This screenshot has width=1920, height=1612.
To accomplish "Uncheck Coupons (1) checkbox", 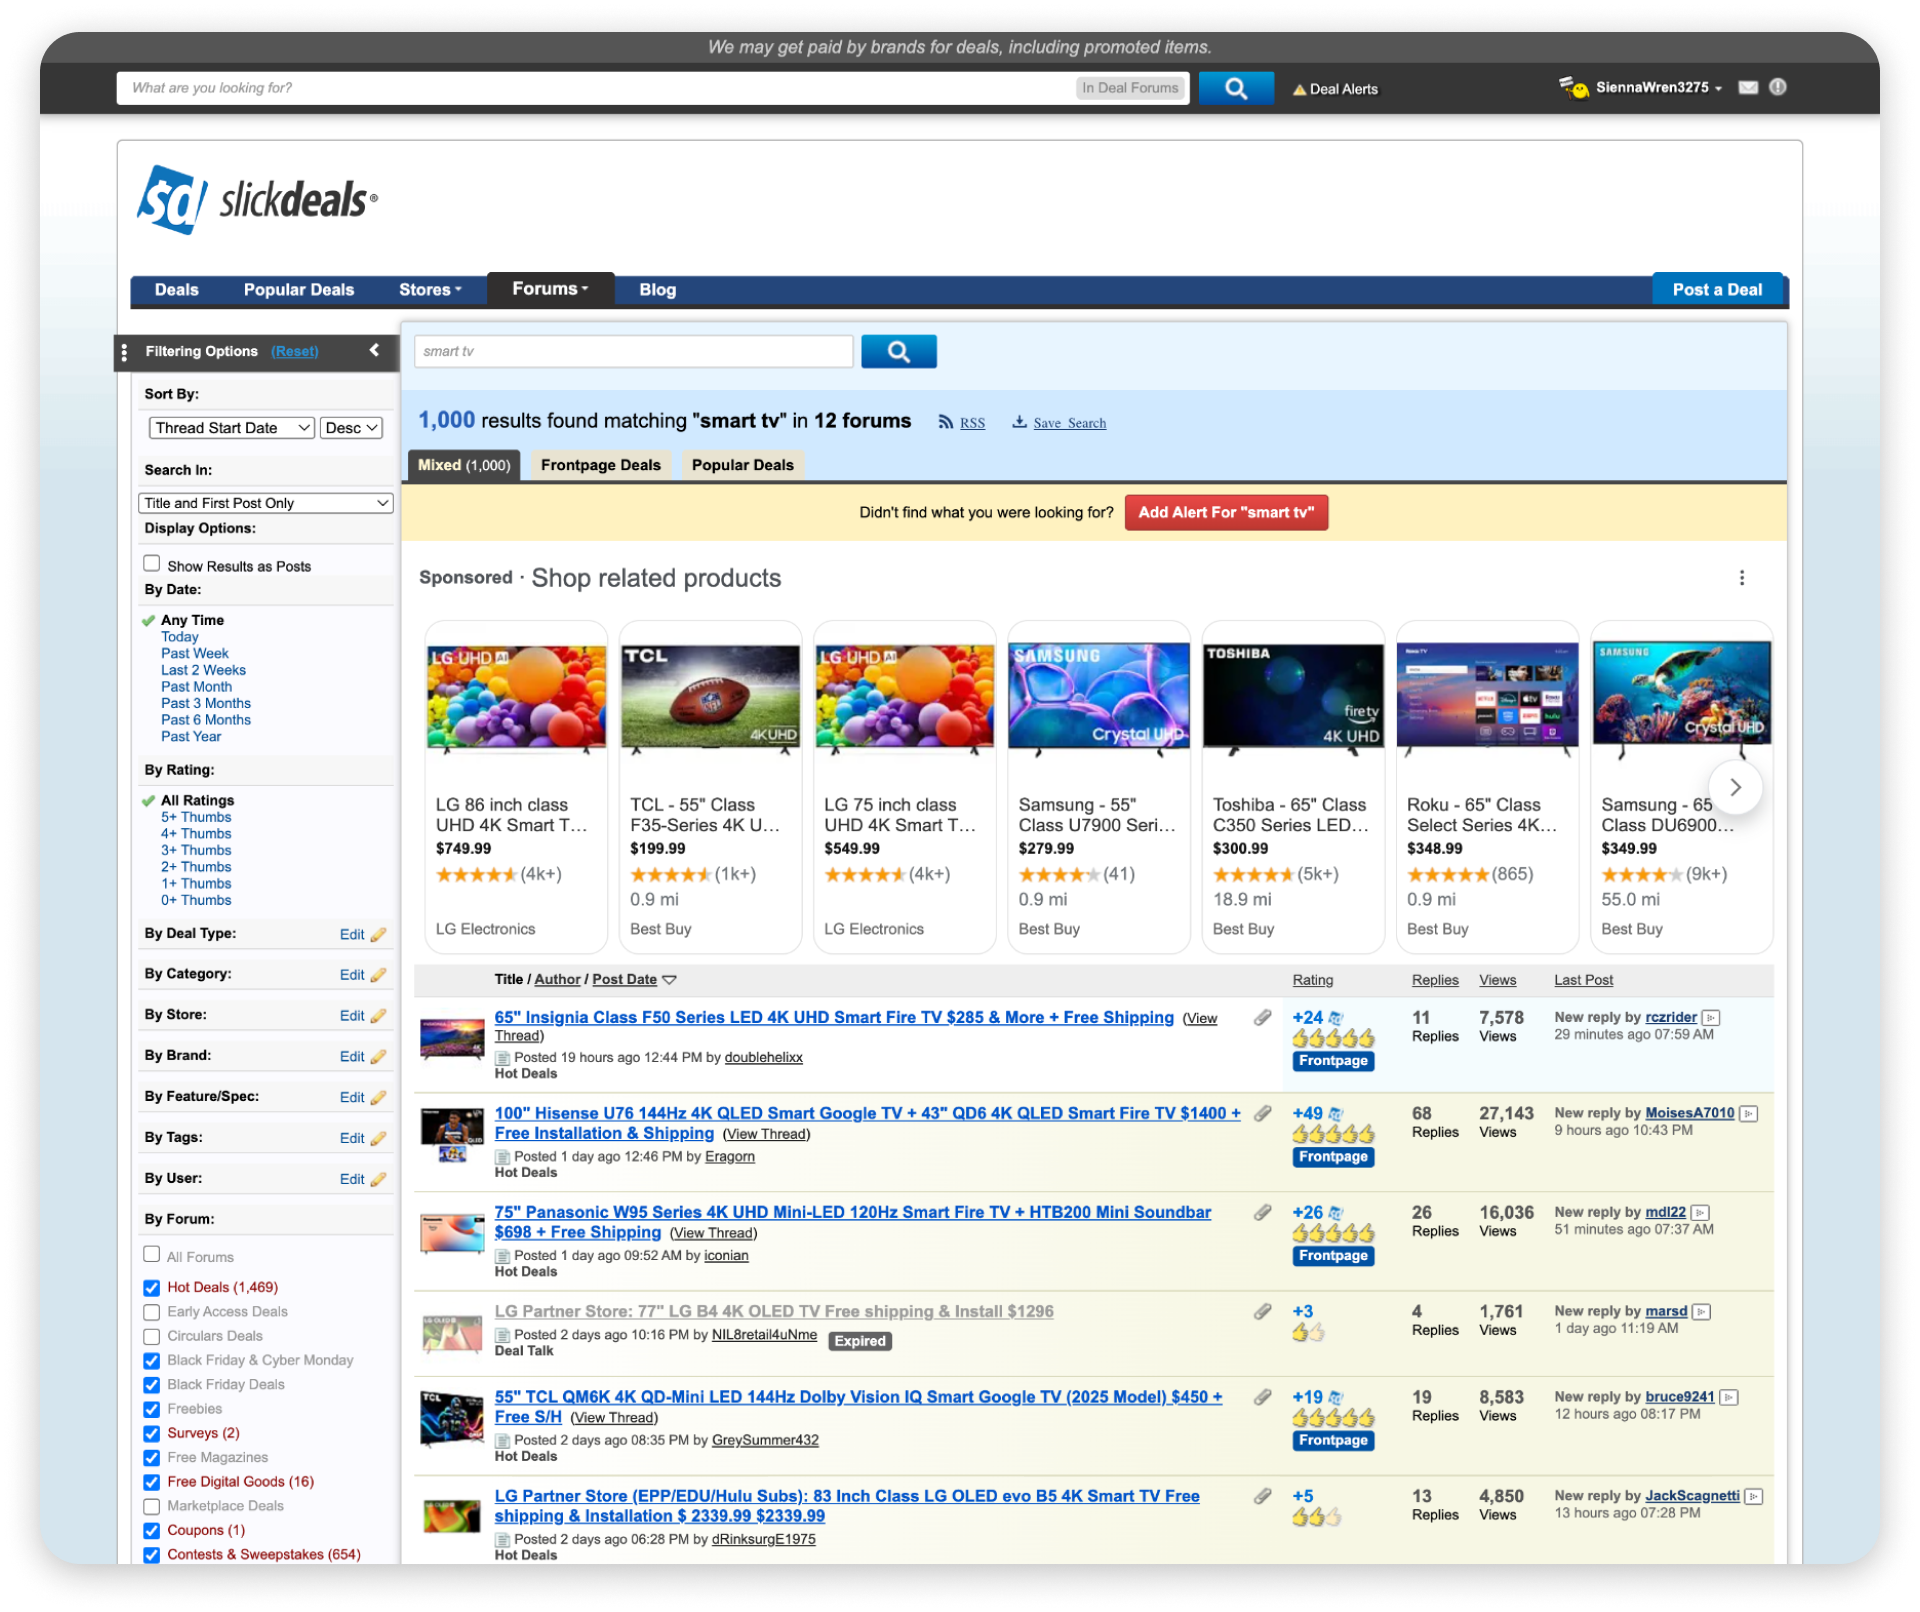I will point(152,1531).
